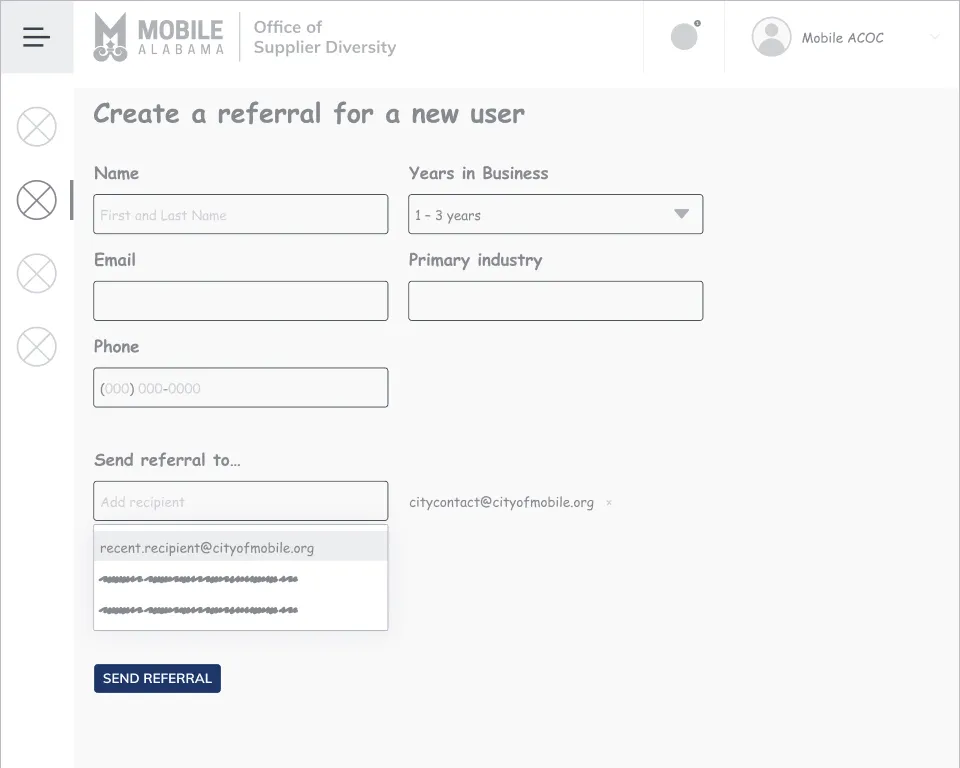Click the Mobile ACOC account name

tap(842, 37)
